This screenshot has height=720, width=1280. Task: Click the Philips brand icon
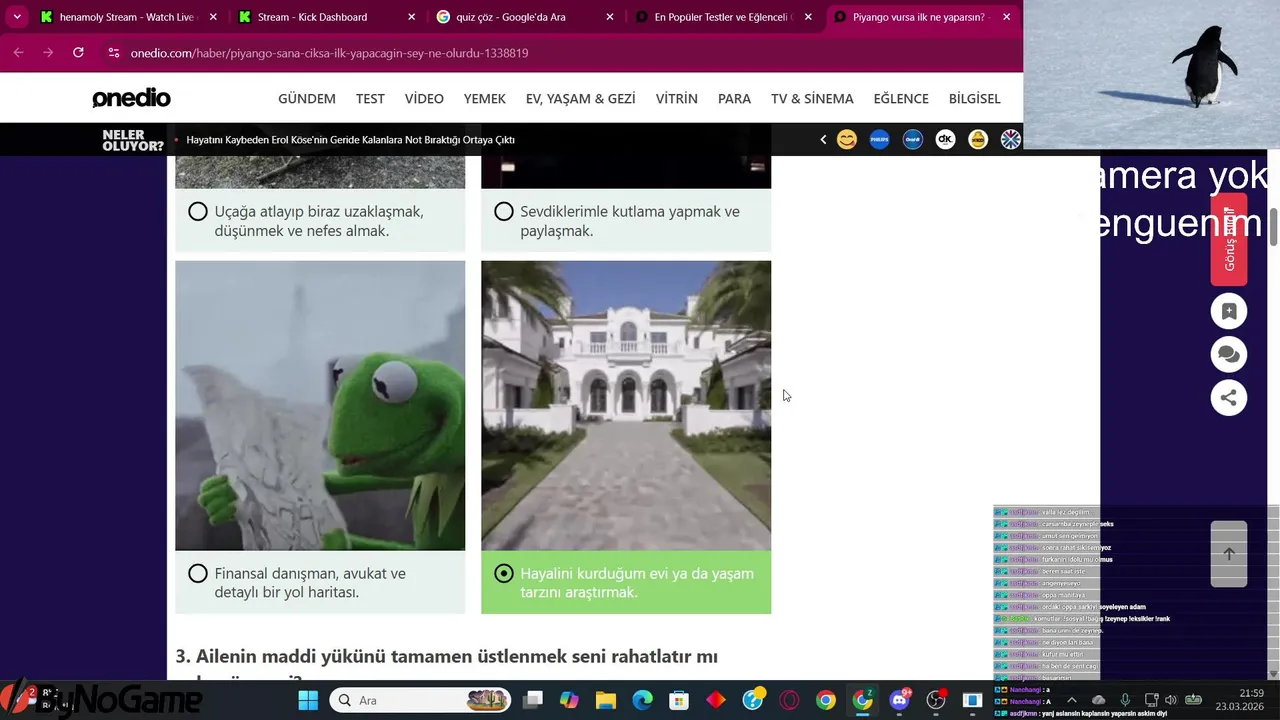(879, 140)
